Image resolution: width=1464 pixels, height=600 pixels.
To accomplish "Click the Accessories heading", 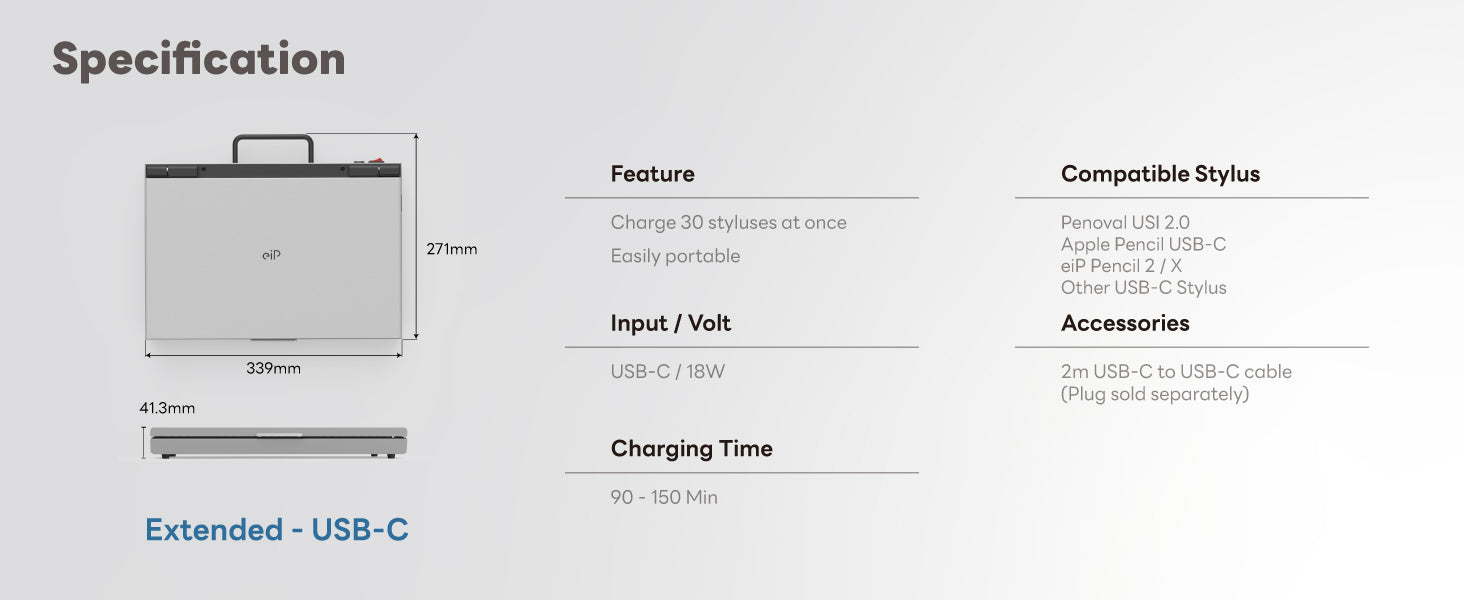I will coord(1125,323).
